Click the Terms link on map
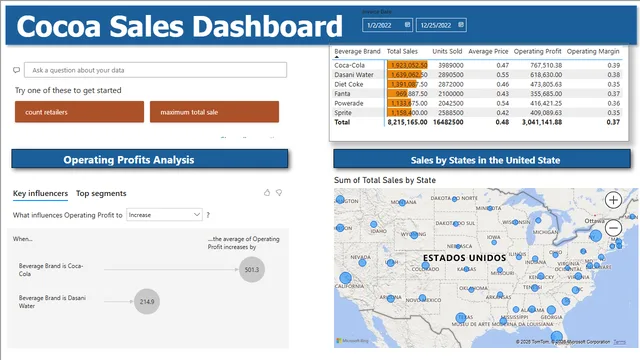Viewport: 640px width, 360px height. tap(620, 342)
